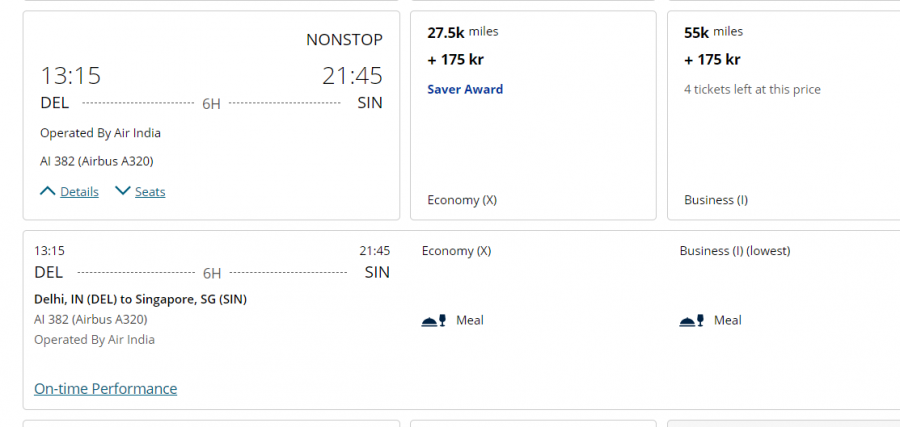The height and width of the screenshot is (427, 900).
Task: Click the large 13:15 departure time
Action: (x=70, y=76)
